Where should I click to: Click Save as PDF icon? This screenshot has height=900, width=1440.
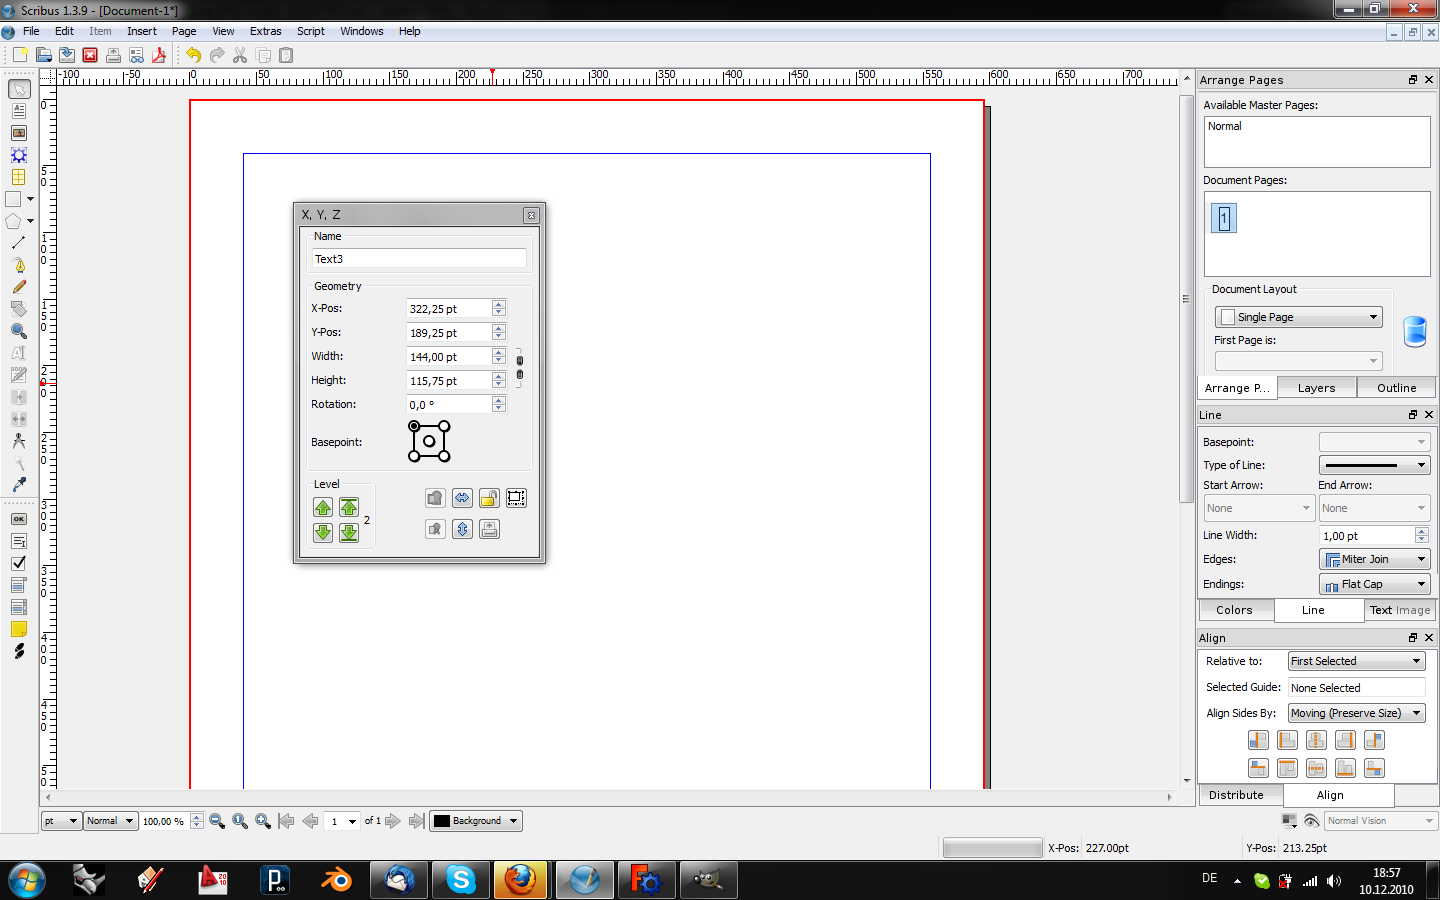[158, 55]
